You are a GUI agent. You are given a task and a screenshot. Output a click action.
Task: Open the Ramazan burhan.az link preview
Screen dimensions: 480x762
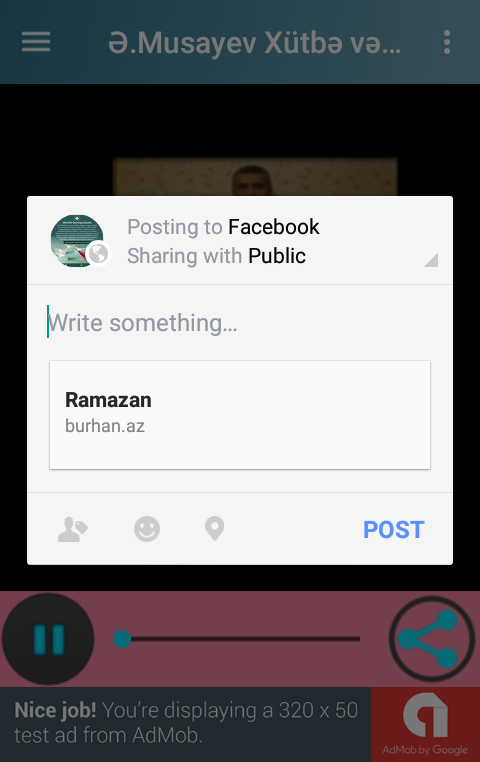240,415
